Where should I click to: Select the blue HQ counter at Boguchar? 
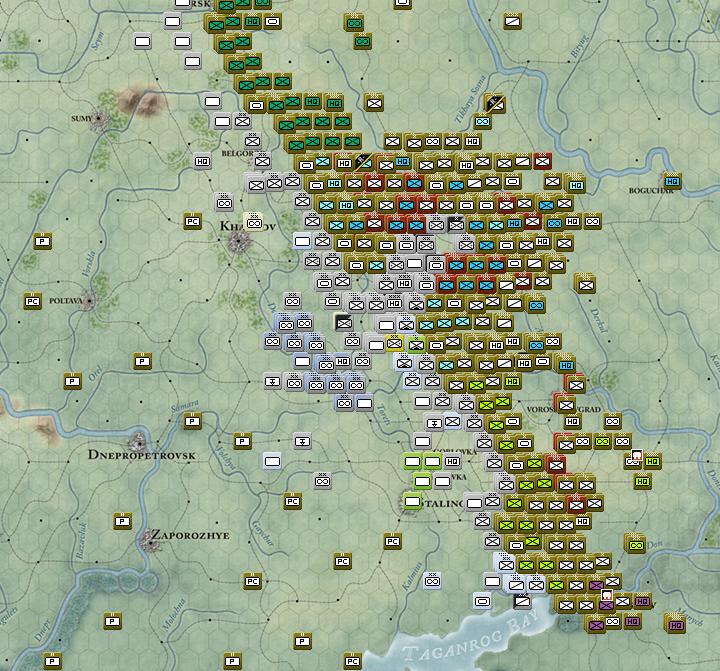click(672, 181)
